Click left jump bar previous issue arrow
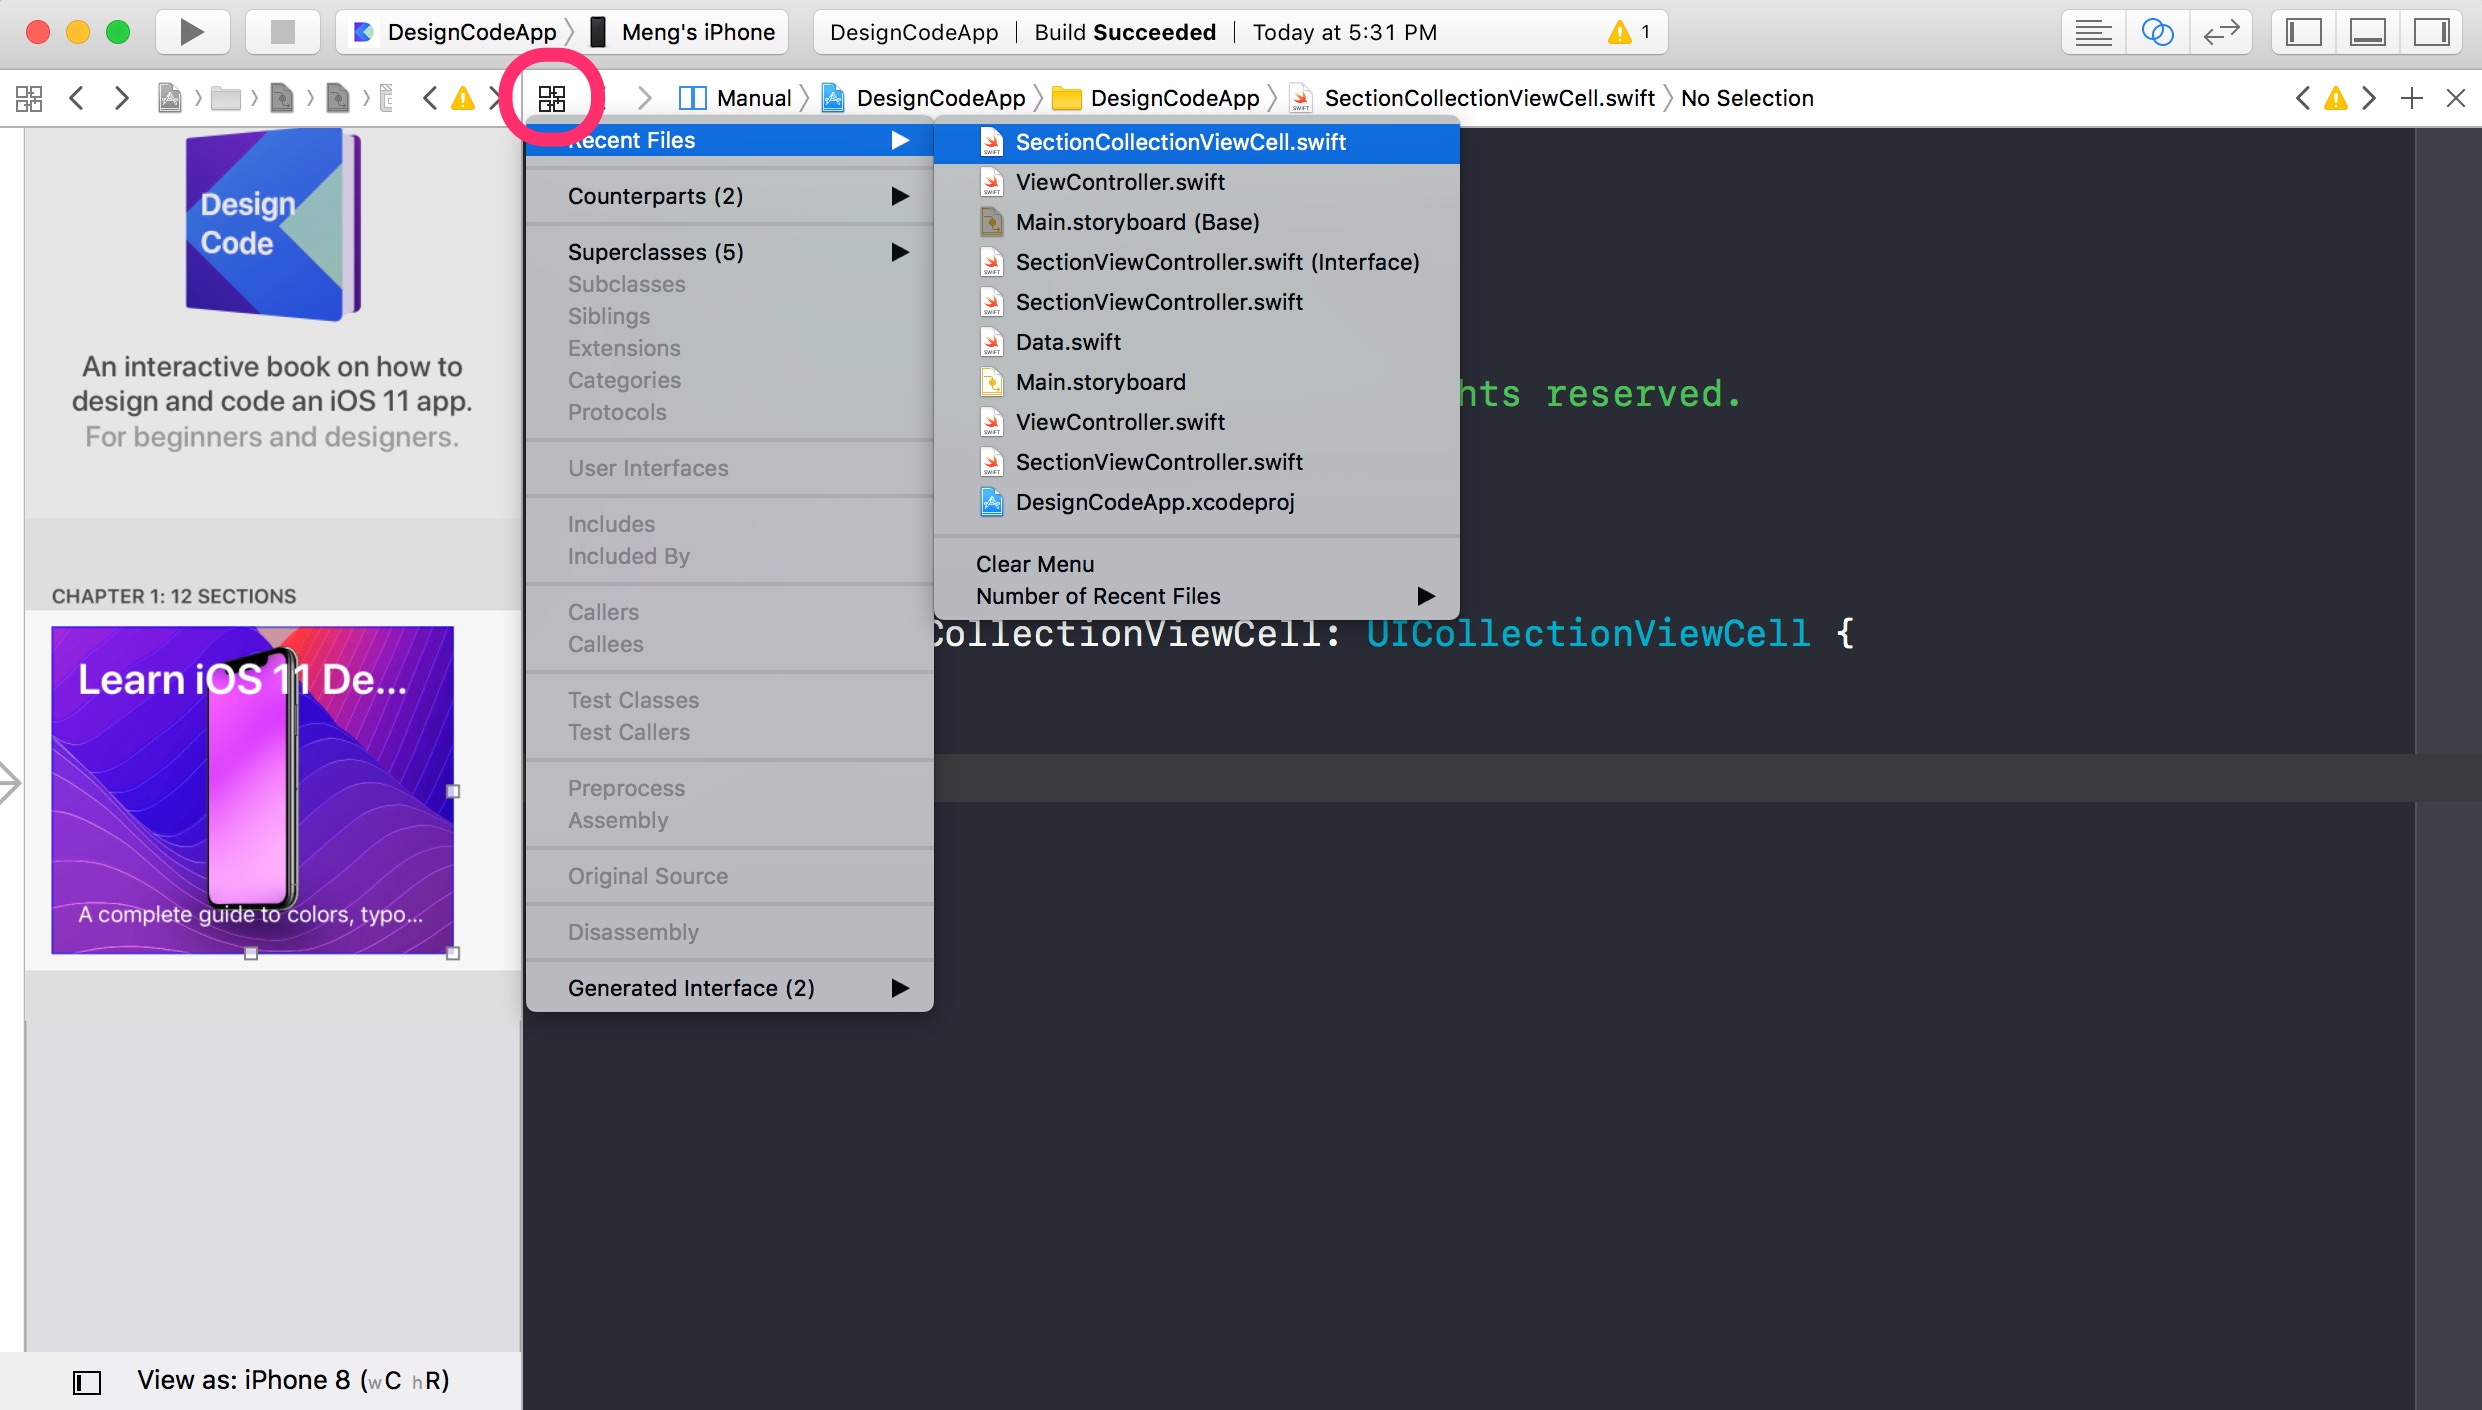The width and height of the screenshot is (2482, 1410). [430, 98]
